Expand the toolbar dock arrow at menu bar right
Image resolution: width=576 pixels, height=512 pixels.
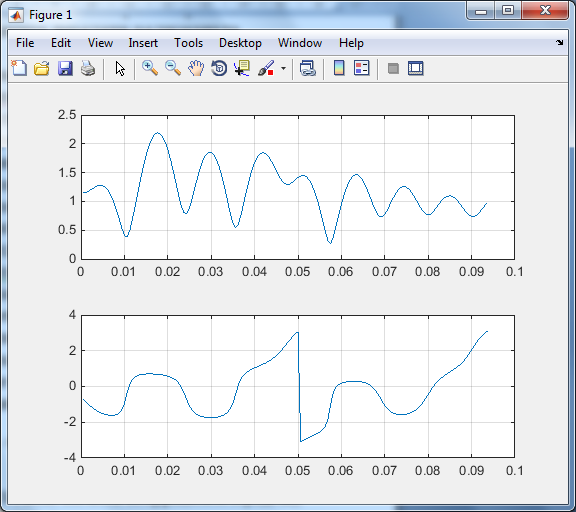point(559,43)
